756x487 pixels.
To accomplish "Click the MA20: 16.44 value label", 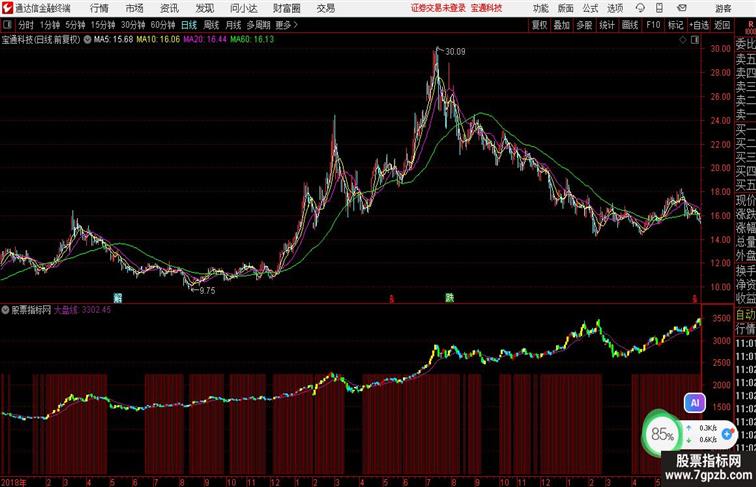I will tap(205, 40).
